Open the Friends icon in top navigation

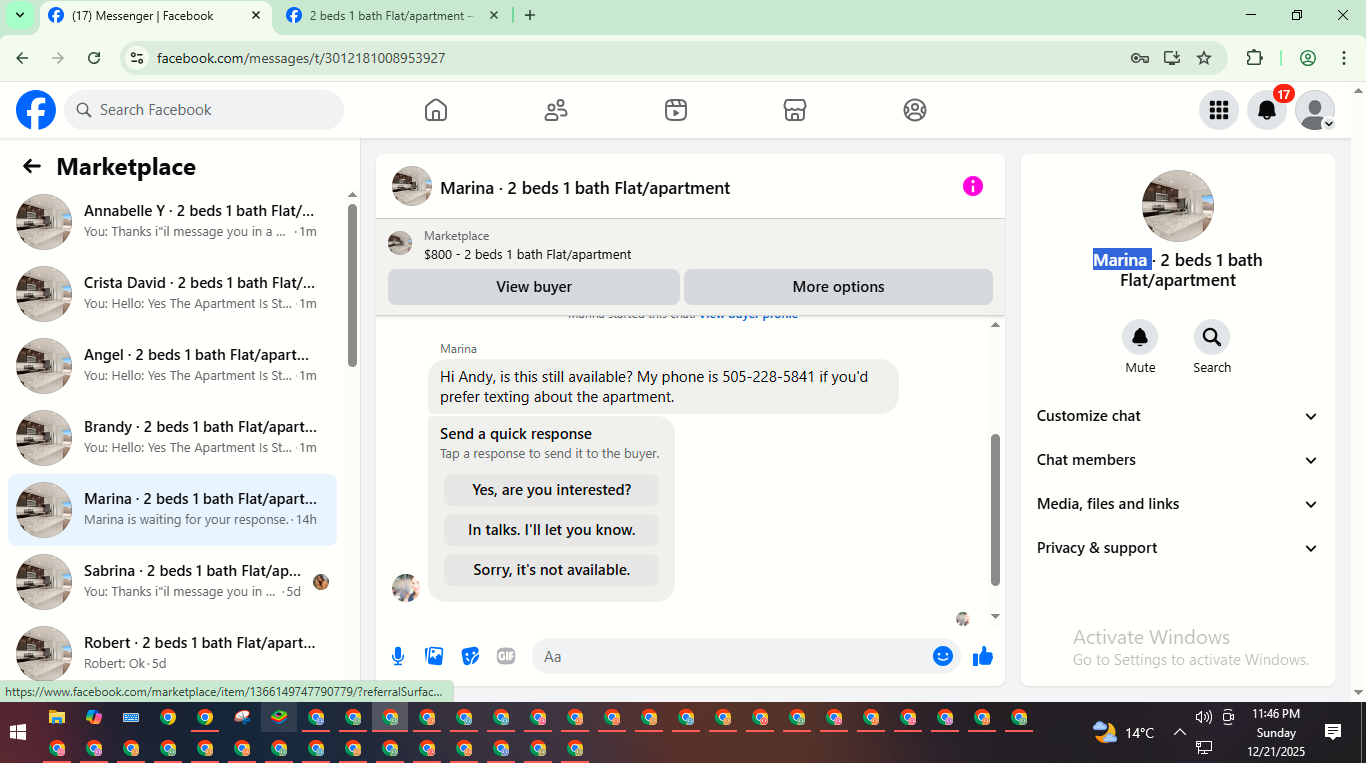(x=556, y=110)
